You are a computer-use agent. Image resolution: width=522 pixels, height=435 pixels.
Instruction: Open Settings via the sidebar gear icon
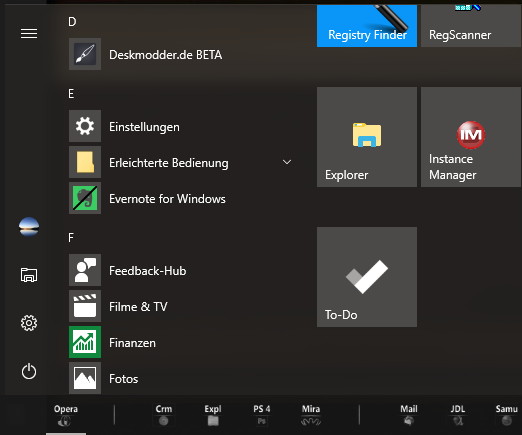tap(29, 323)
